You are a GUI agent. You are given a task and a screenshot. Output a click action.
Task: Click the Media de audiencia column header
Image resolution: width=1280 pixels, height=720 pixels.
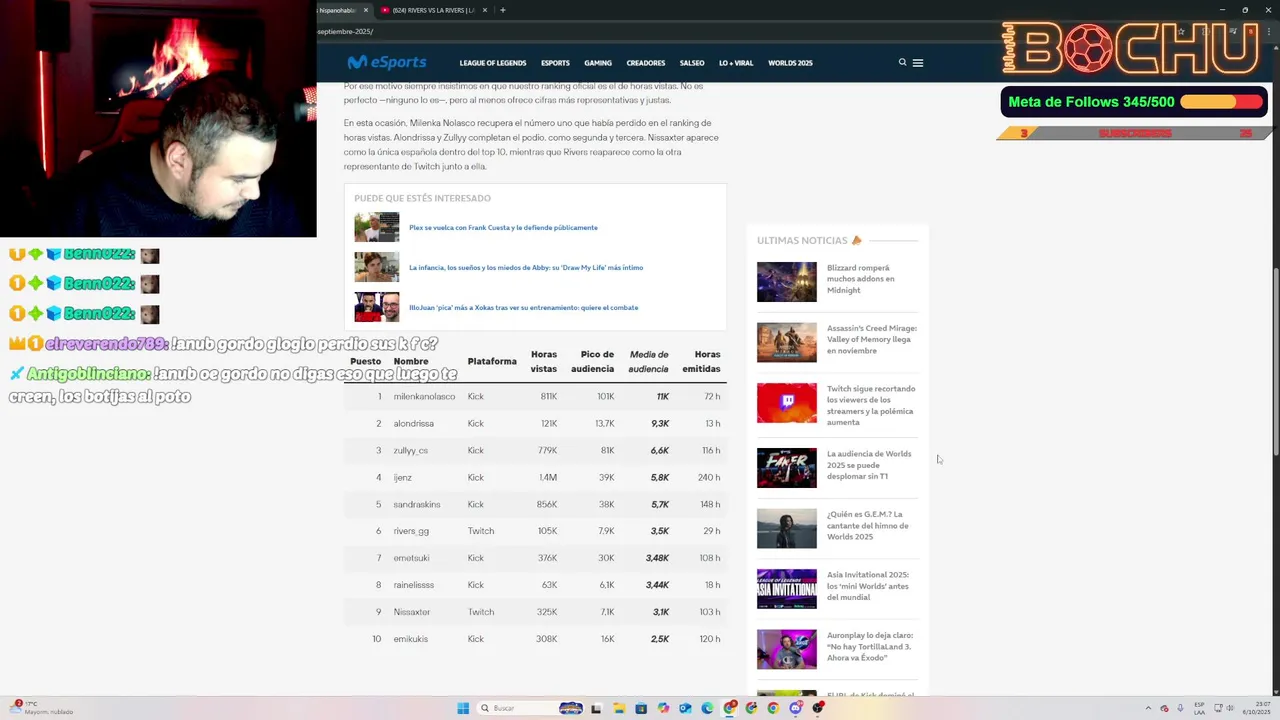click(649, 361)
